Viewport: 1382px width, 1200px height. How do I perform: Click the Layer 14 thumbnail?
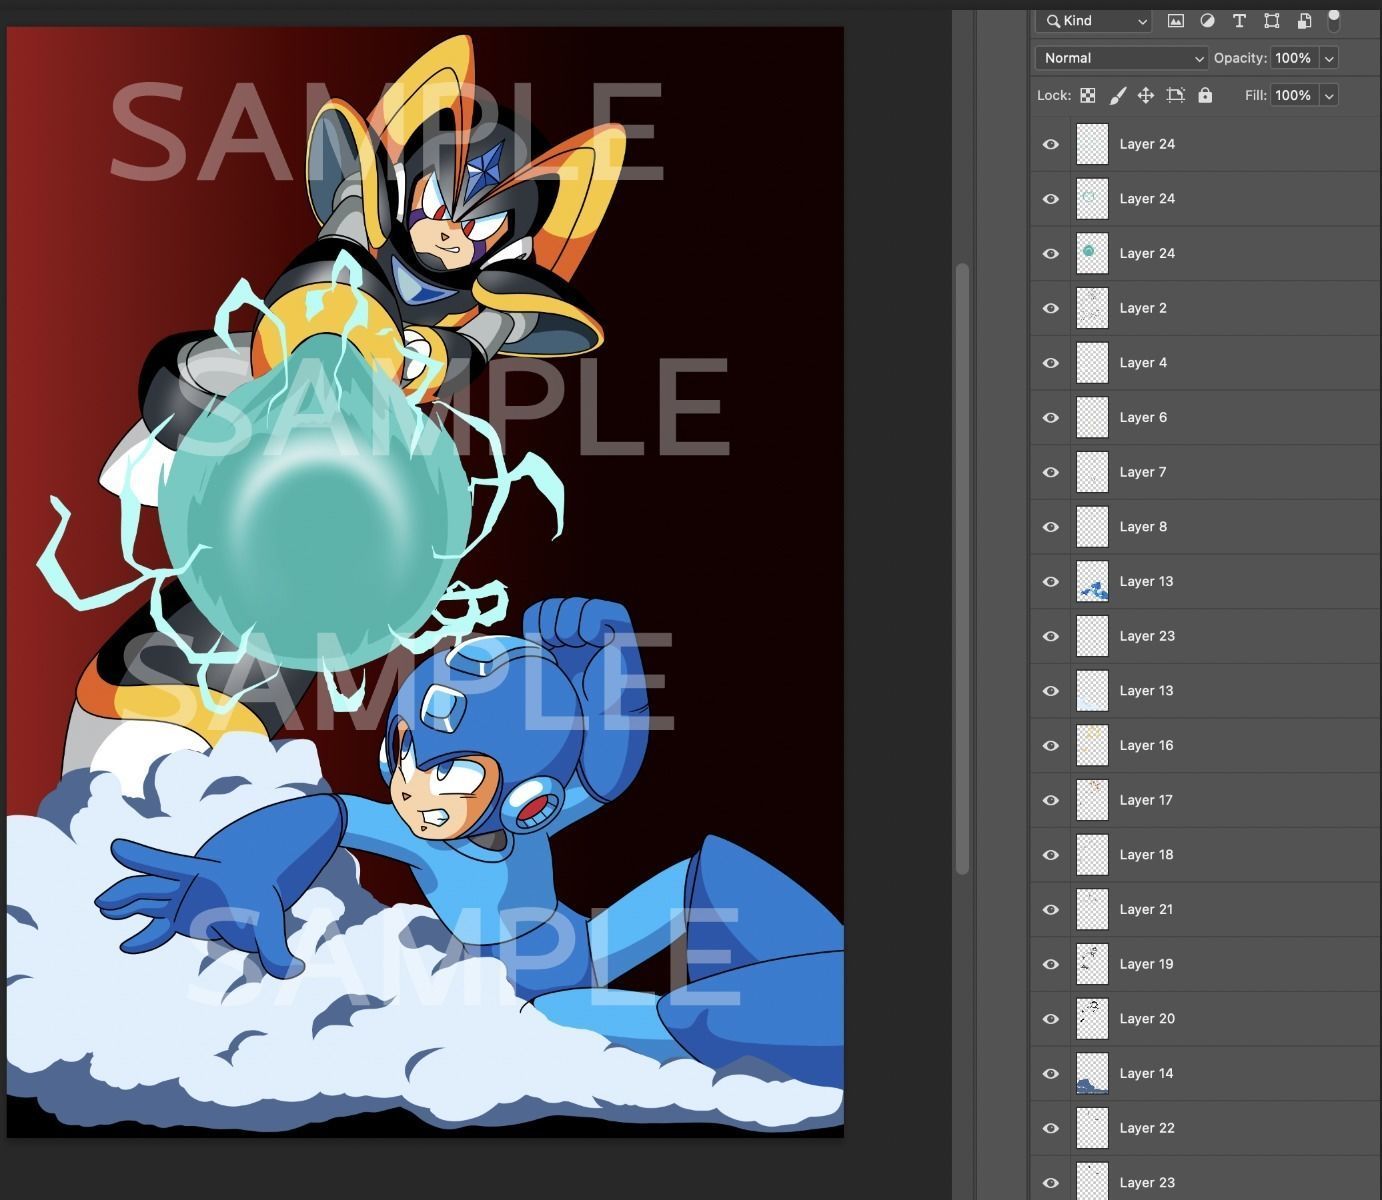pos(1092,1073)
